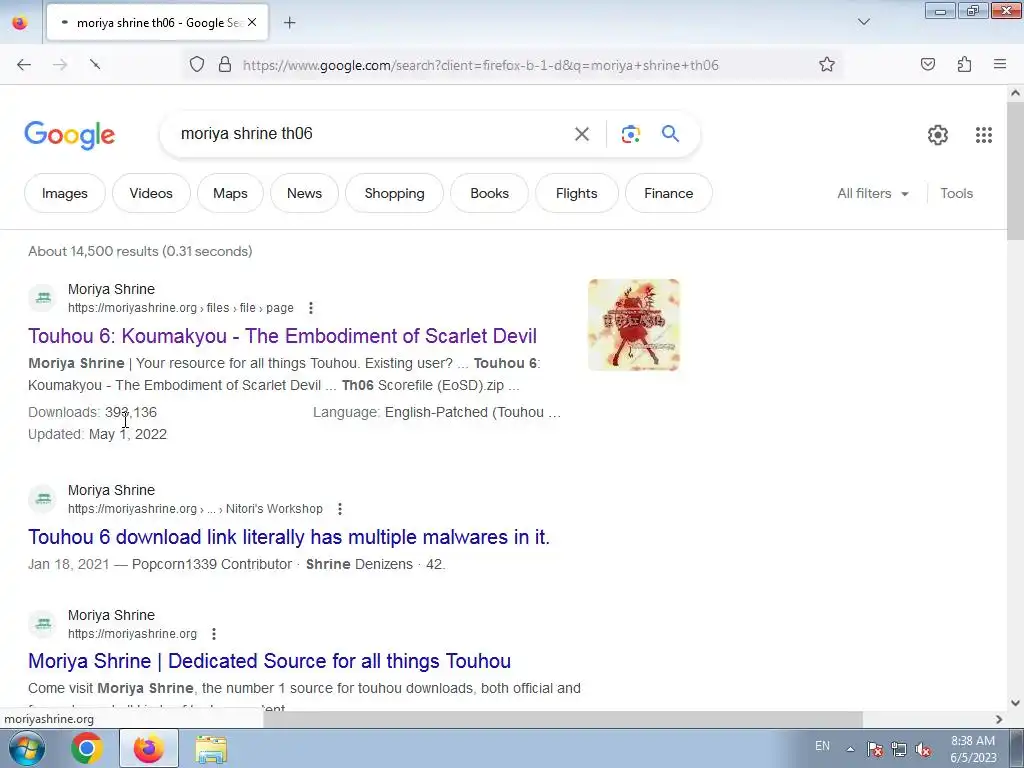Switch to the News results filter
The height and width of the screenshot is (768, 1024).
[x=304, y=193]
